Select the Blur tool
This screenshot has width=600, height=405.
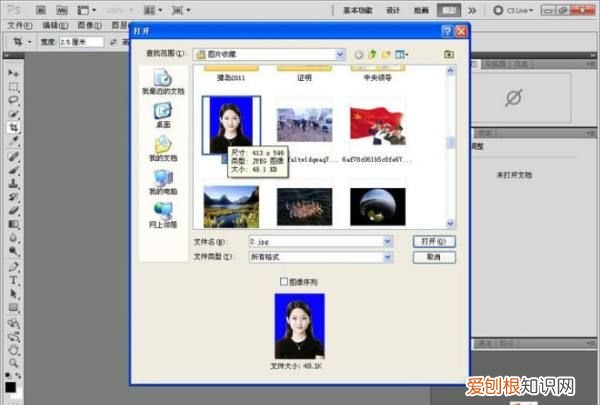pos(13,238)
